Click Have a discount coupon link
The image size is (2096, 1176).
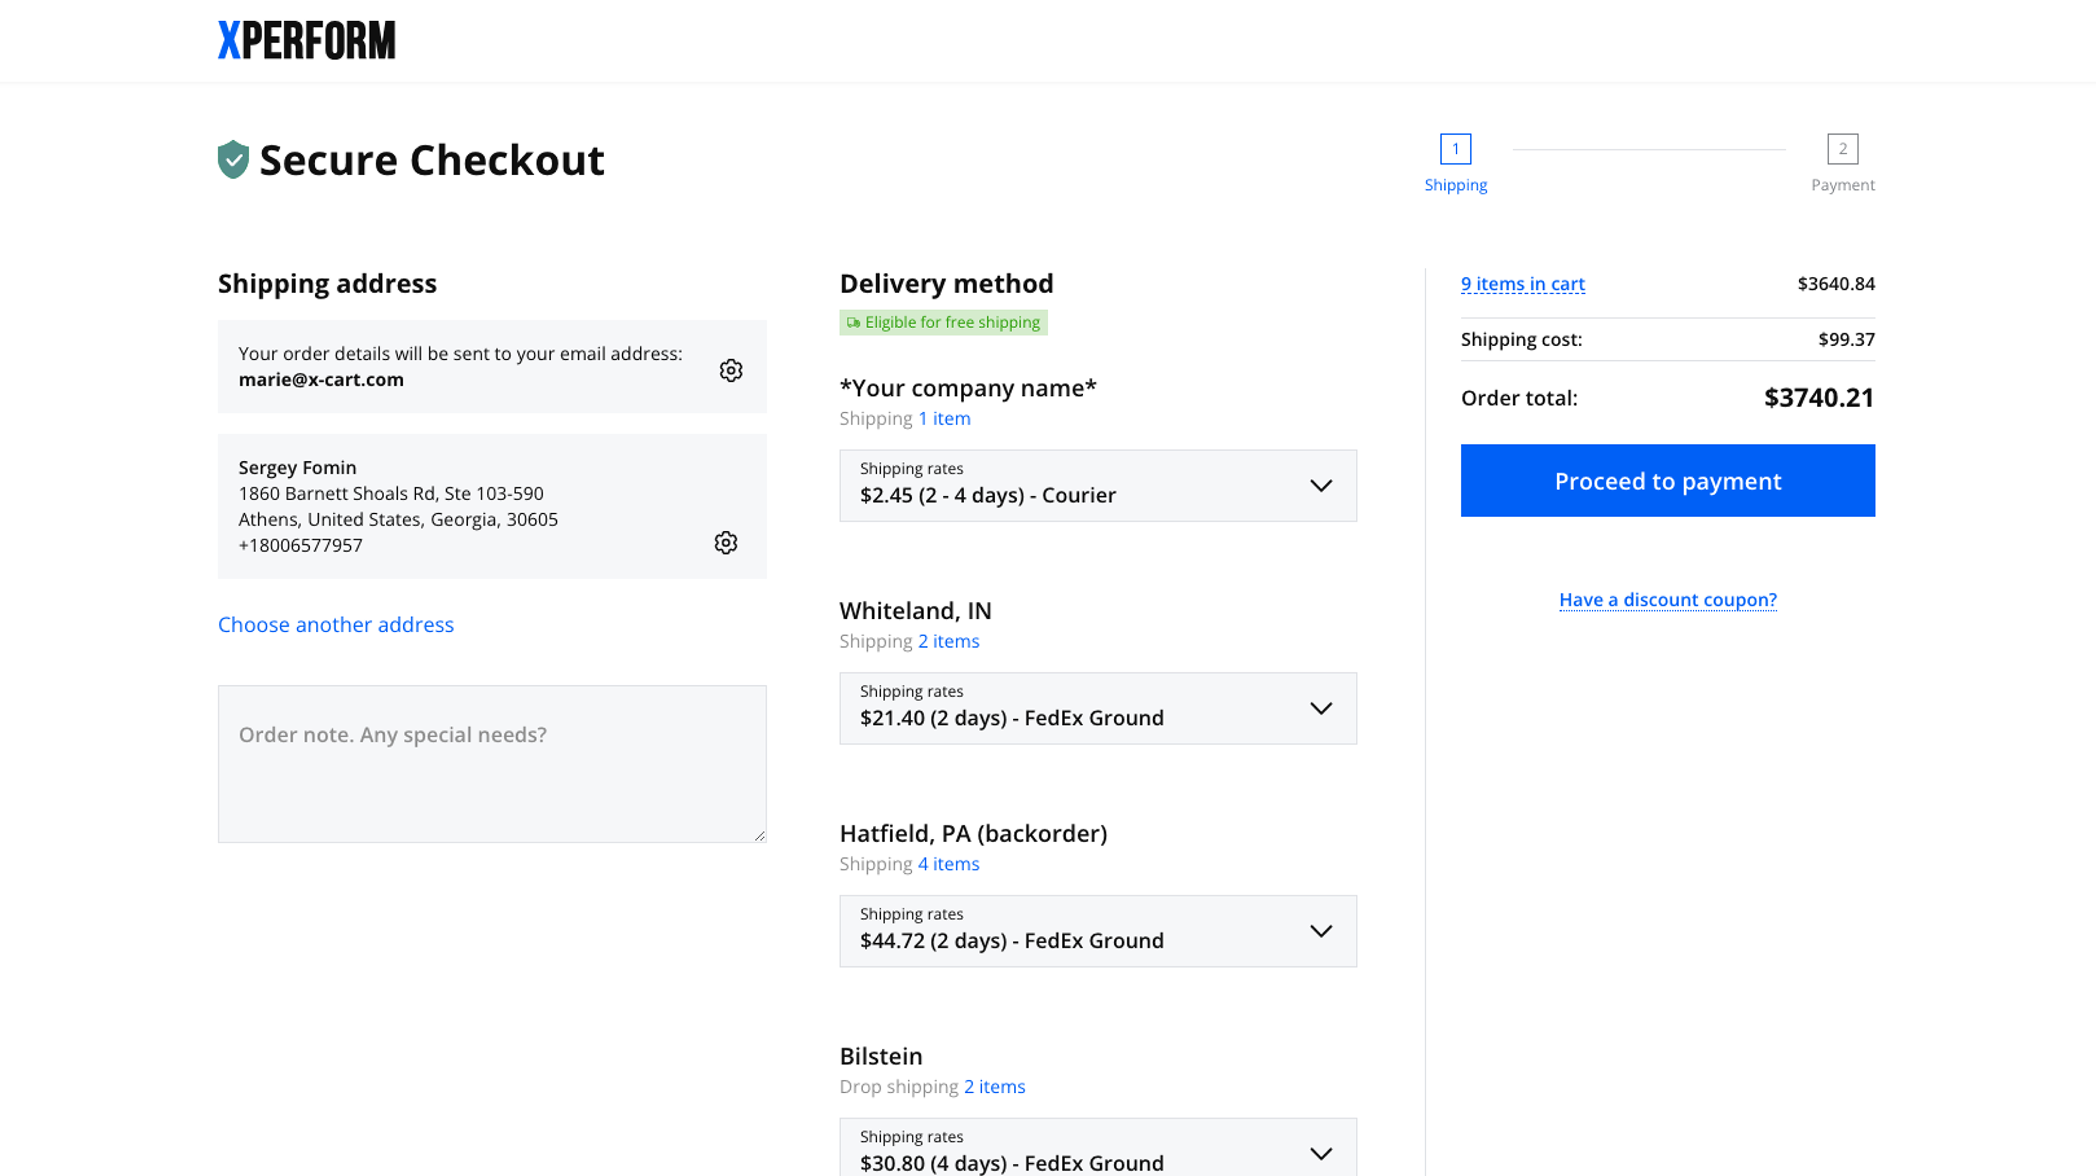(x=1667, y=600)
